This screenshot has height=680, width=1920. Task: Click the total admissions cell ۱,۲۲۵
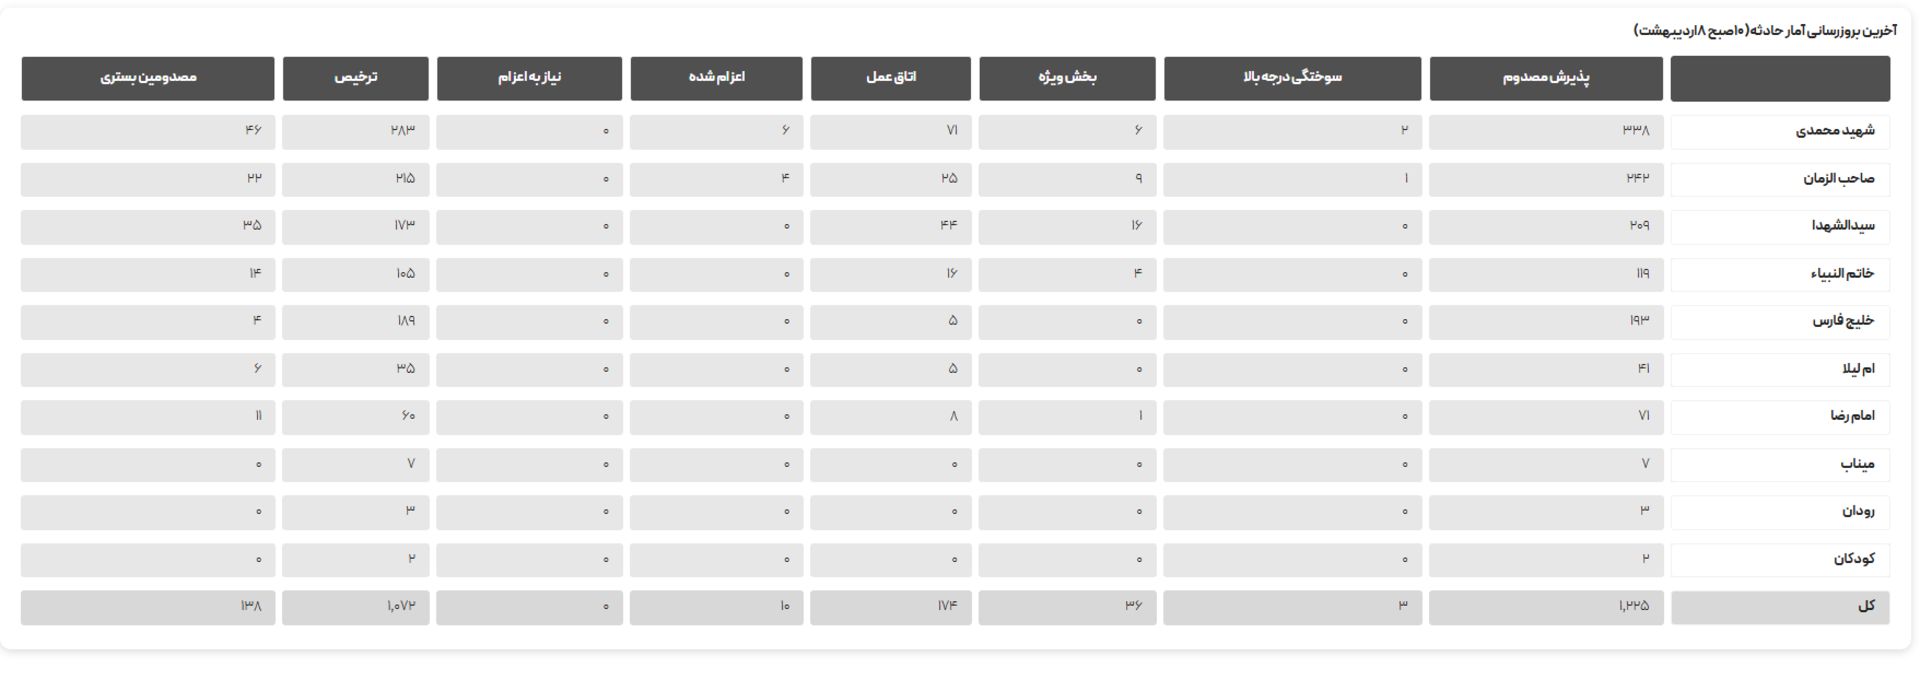point(1546,607)
